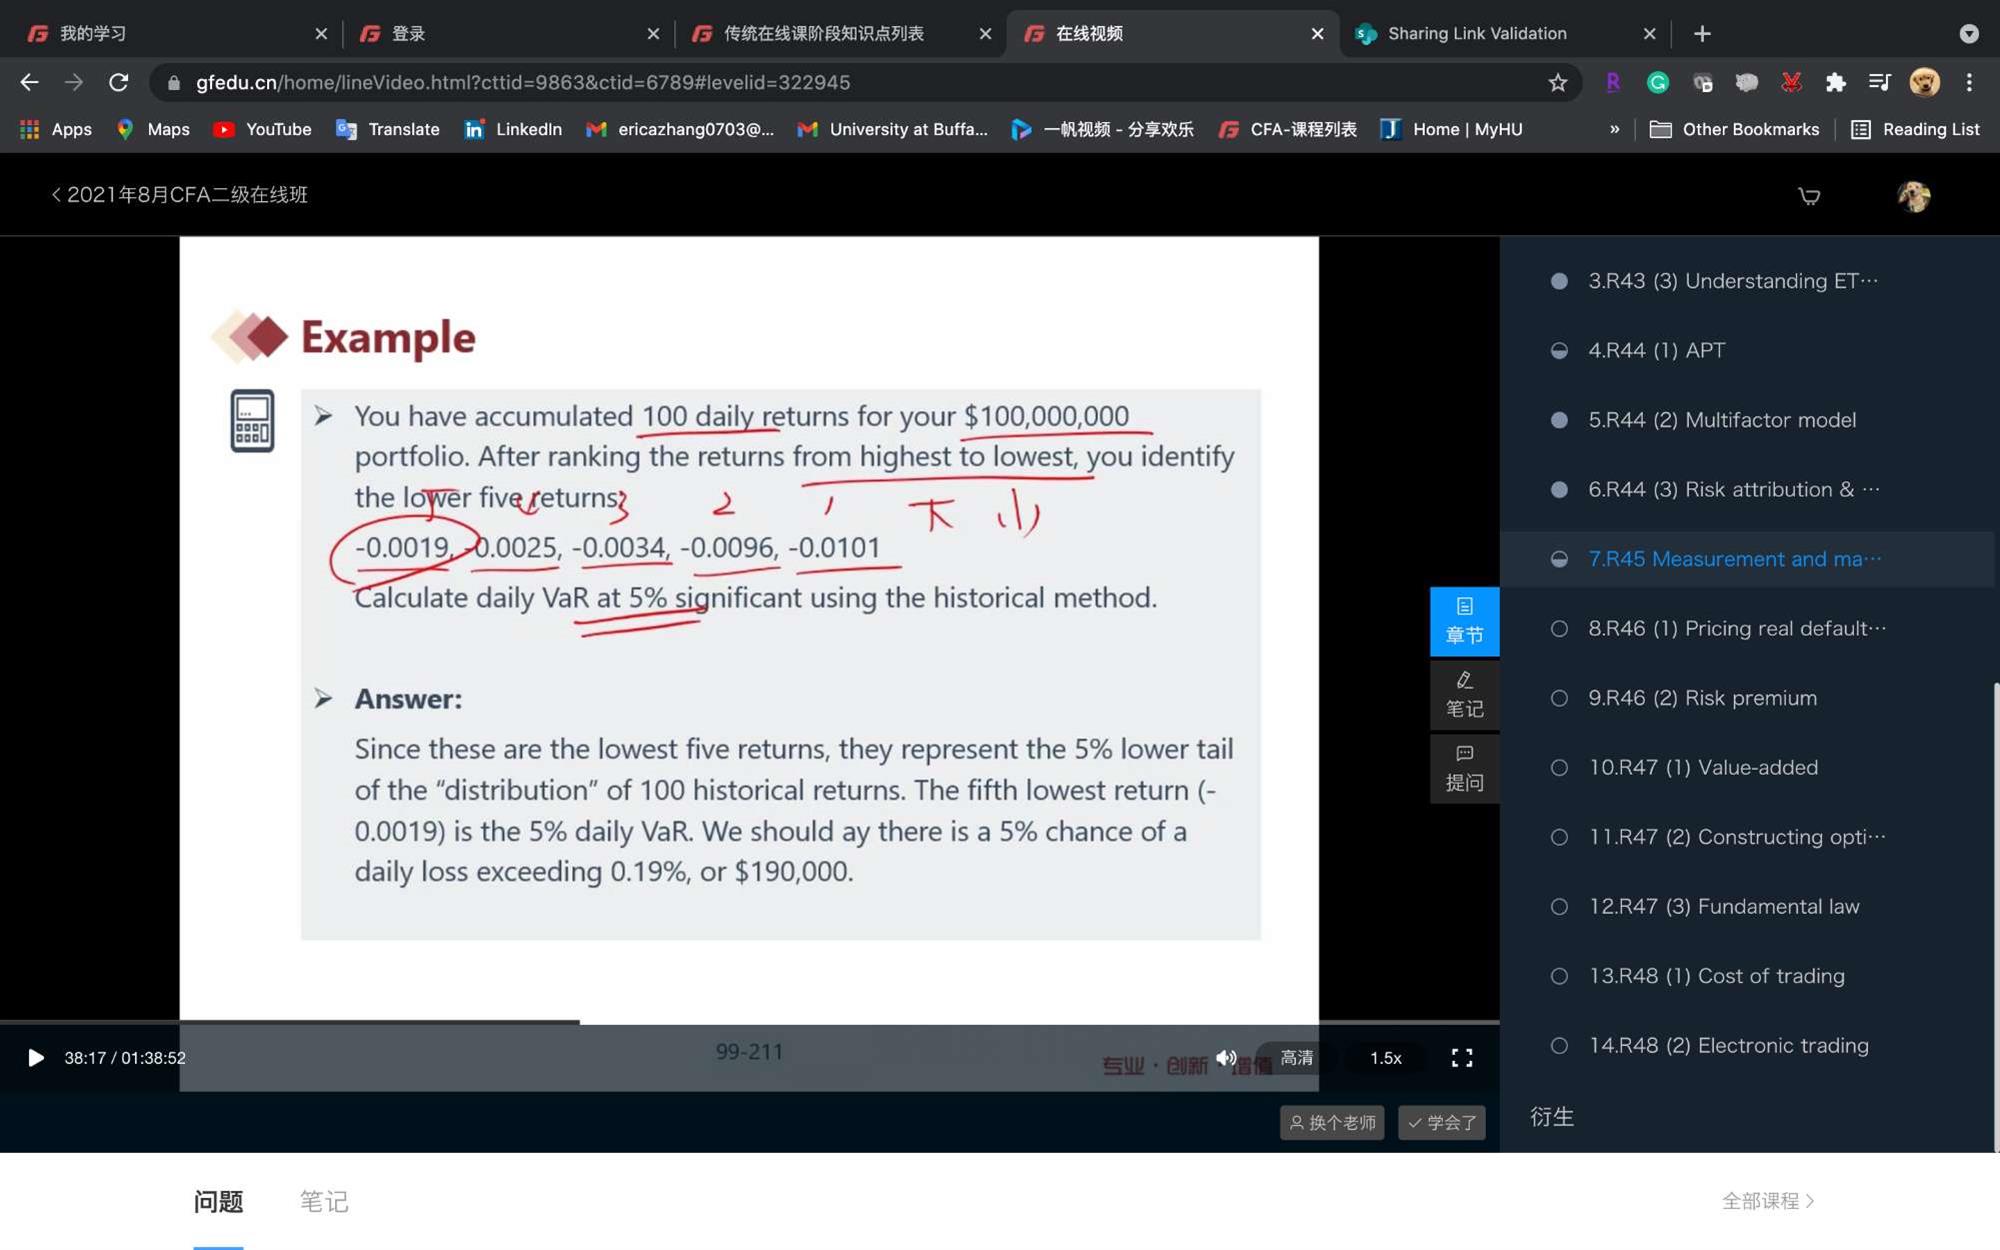2000x1250 pixels.
Task: Enter fullscreen mode for the video
Action: 1461,1058
